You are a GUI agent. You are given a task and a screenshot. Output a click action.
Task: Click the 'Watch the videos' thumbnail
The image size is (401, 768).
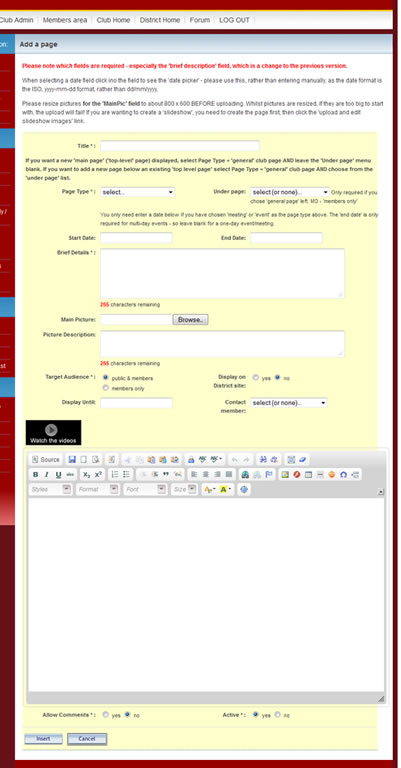53,432
